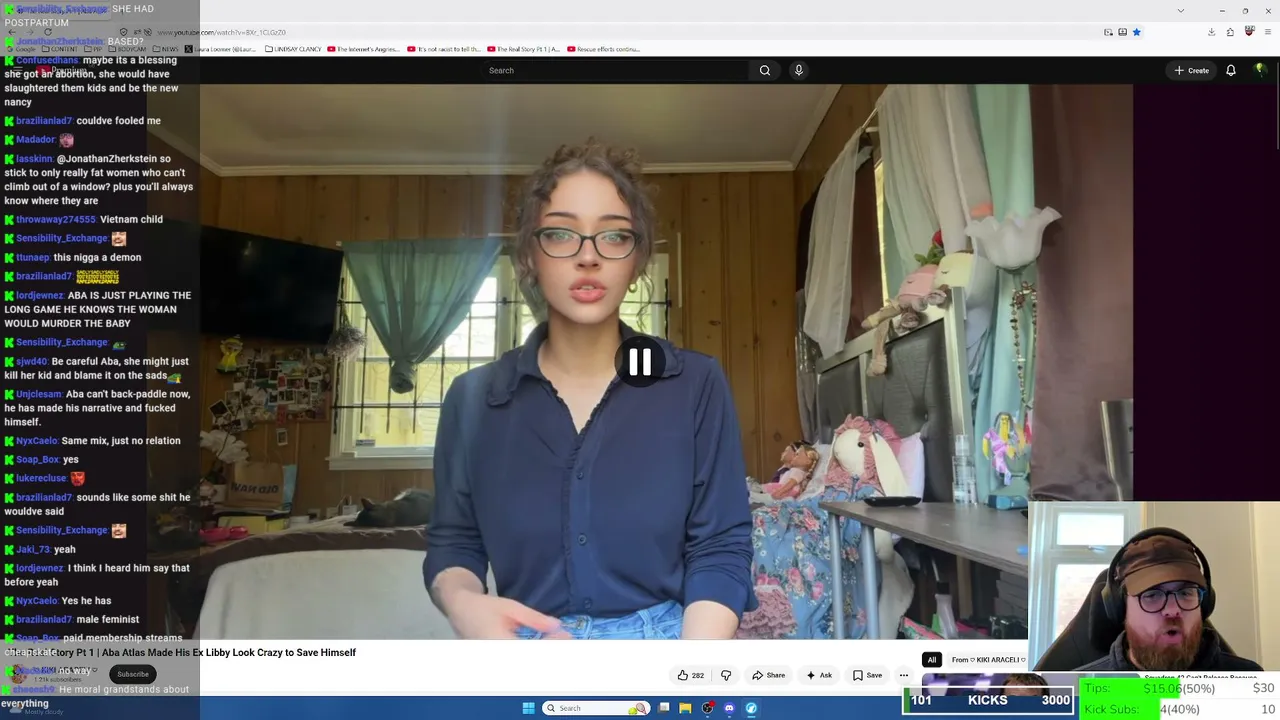Open YouTube notifications bell
1280x720 pixels.
coord(1231,70)
